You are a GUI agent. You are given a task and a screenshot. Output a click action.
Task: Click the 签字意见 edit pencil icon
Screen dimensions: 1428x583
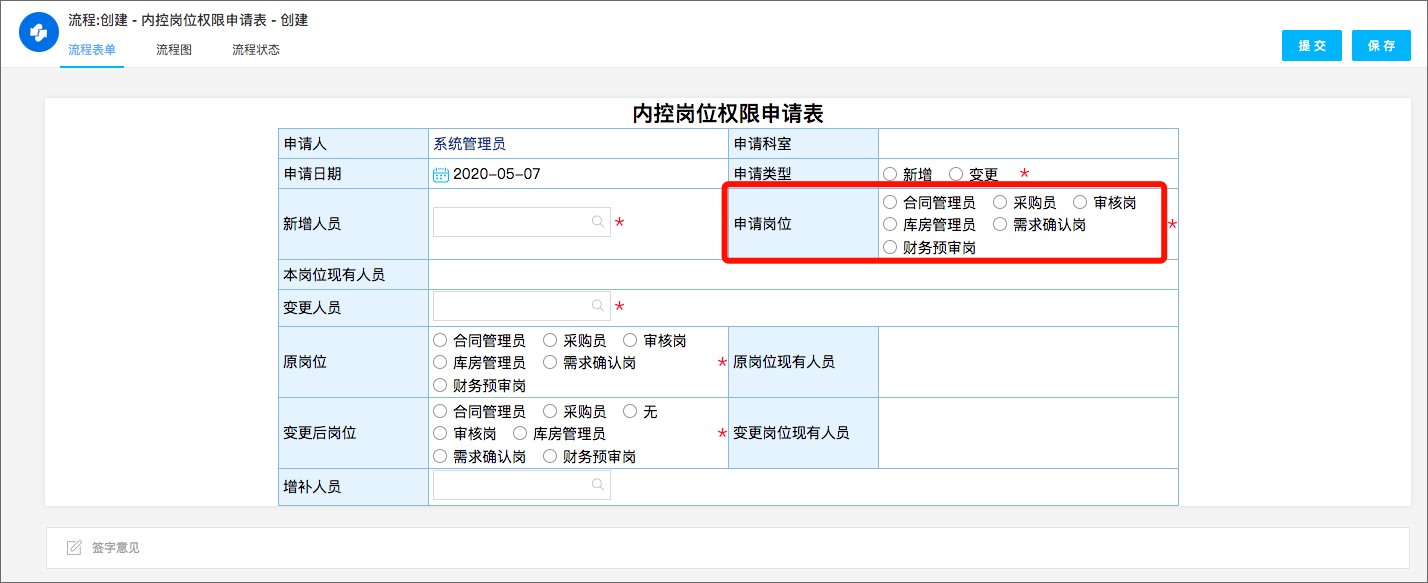coord(74,547)
